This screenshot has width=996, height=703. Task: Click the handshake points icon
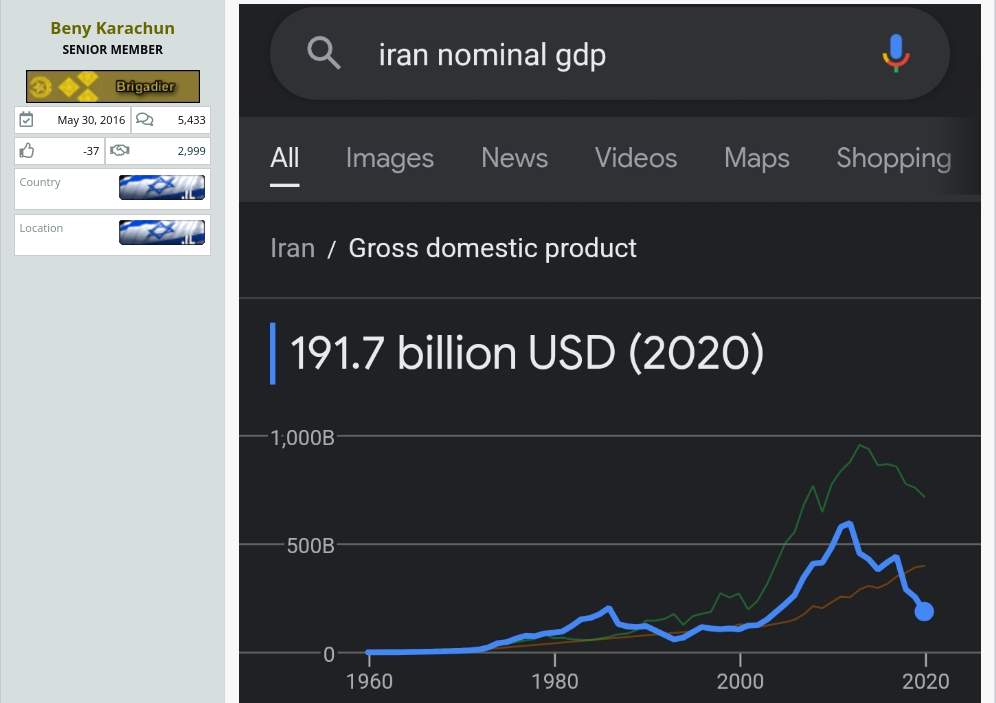tap(119, 151)
